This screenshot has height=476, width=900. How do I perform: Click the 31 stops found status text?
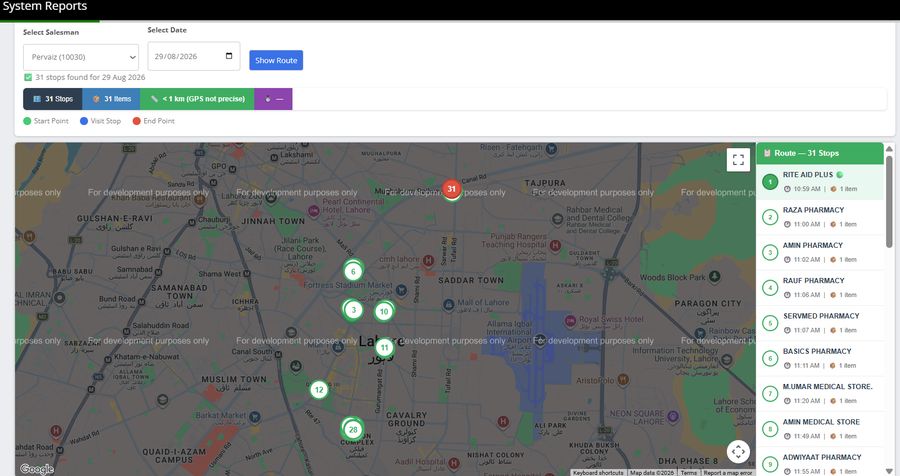90,78
